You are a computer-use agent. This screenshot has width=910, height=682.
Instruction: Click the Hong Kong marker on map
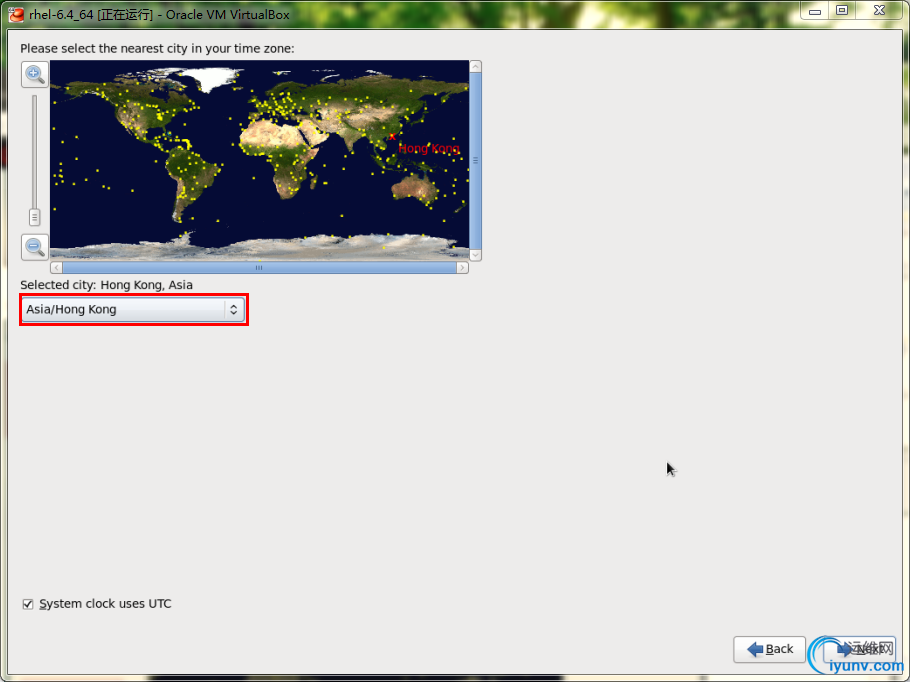point(392,136)
